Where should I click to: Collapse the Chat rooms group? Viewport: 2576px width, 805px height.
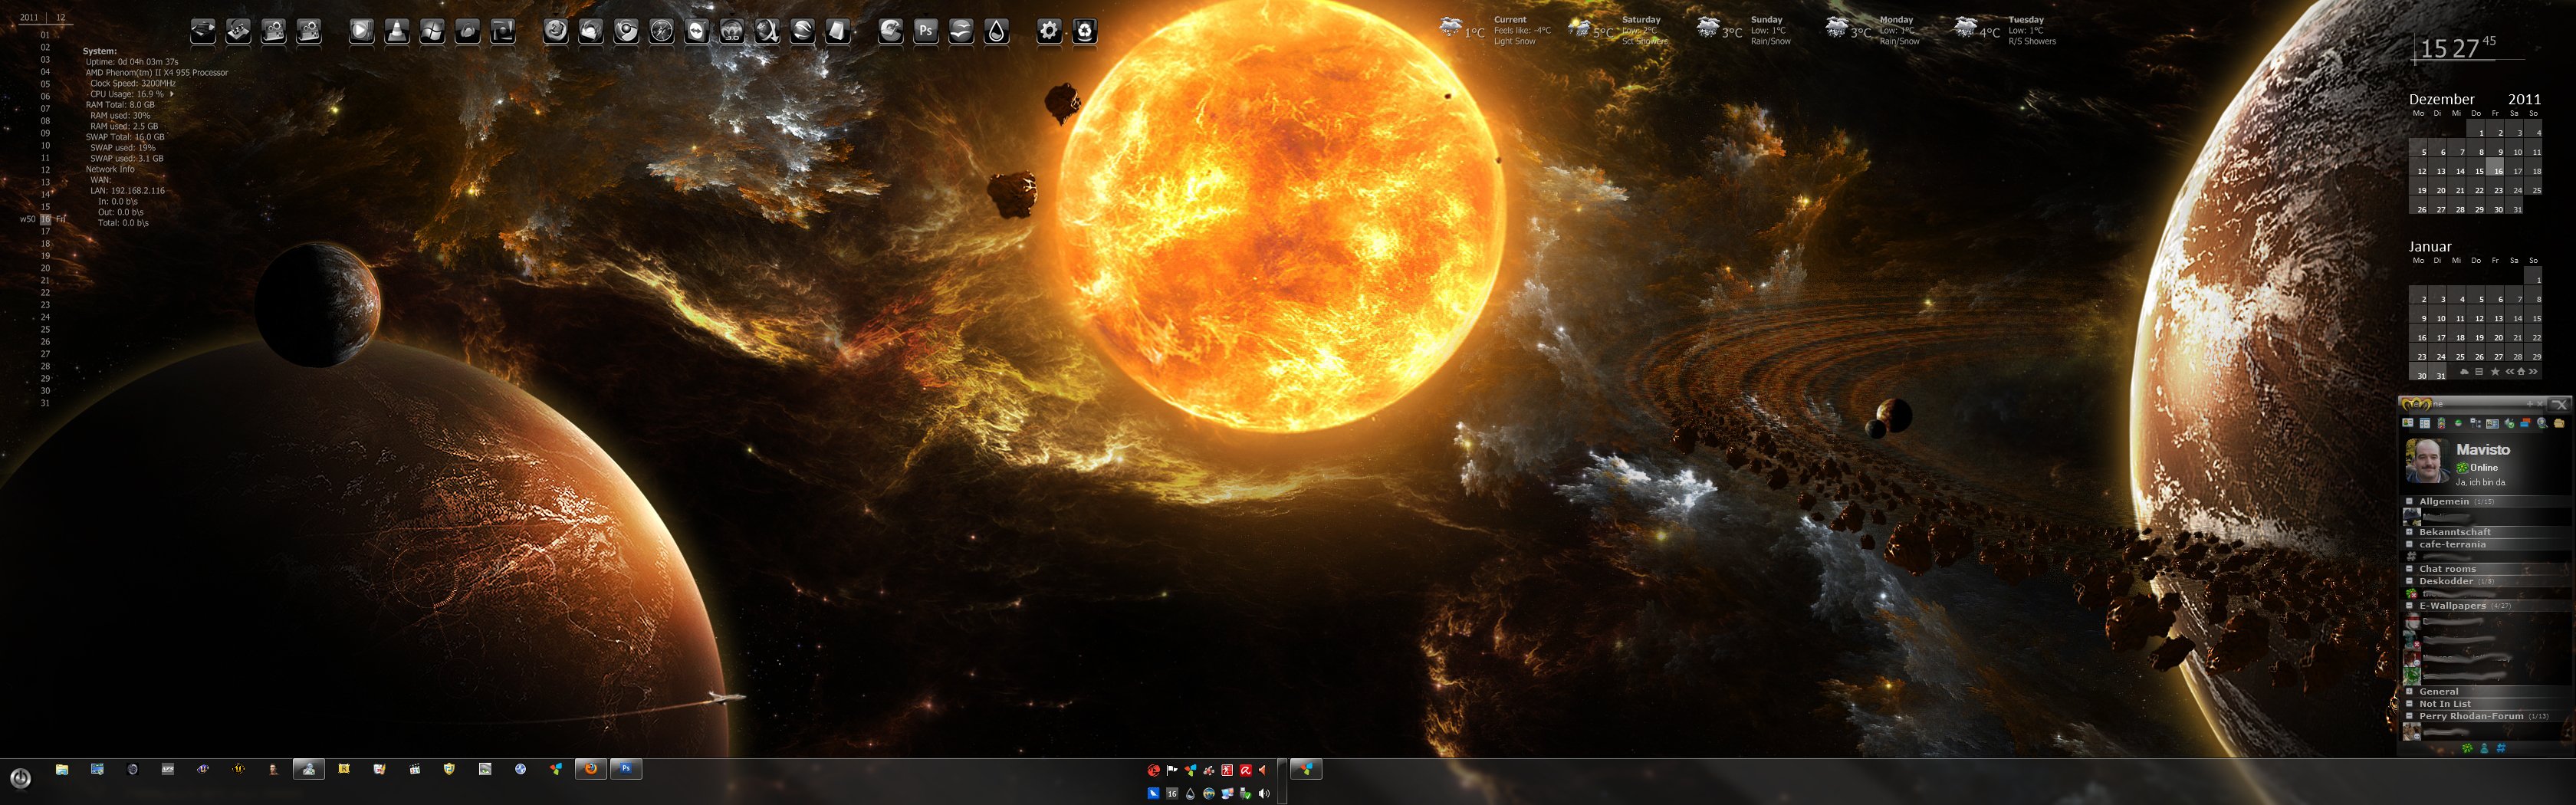(2410, 569)
